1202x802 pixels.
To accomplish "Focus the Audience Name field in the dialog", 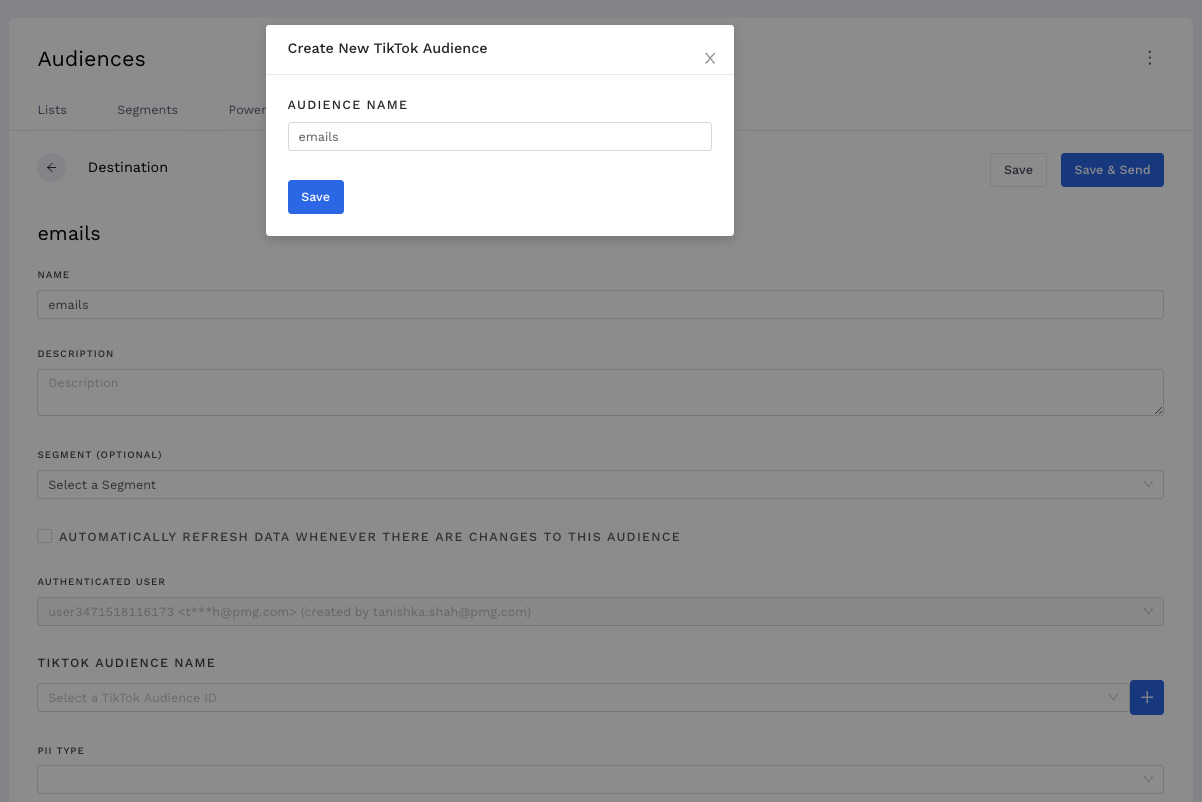I will coord(499,137).
